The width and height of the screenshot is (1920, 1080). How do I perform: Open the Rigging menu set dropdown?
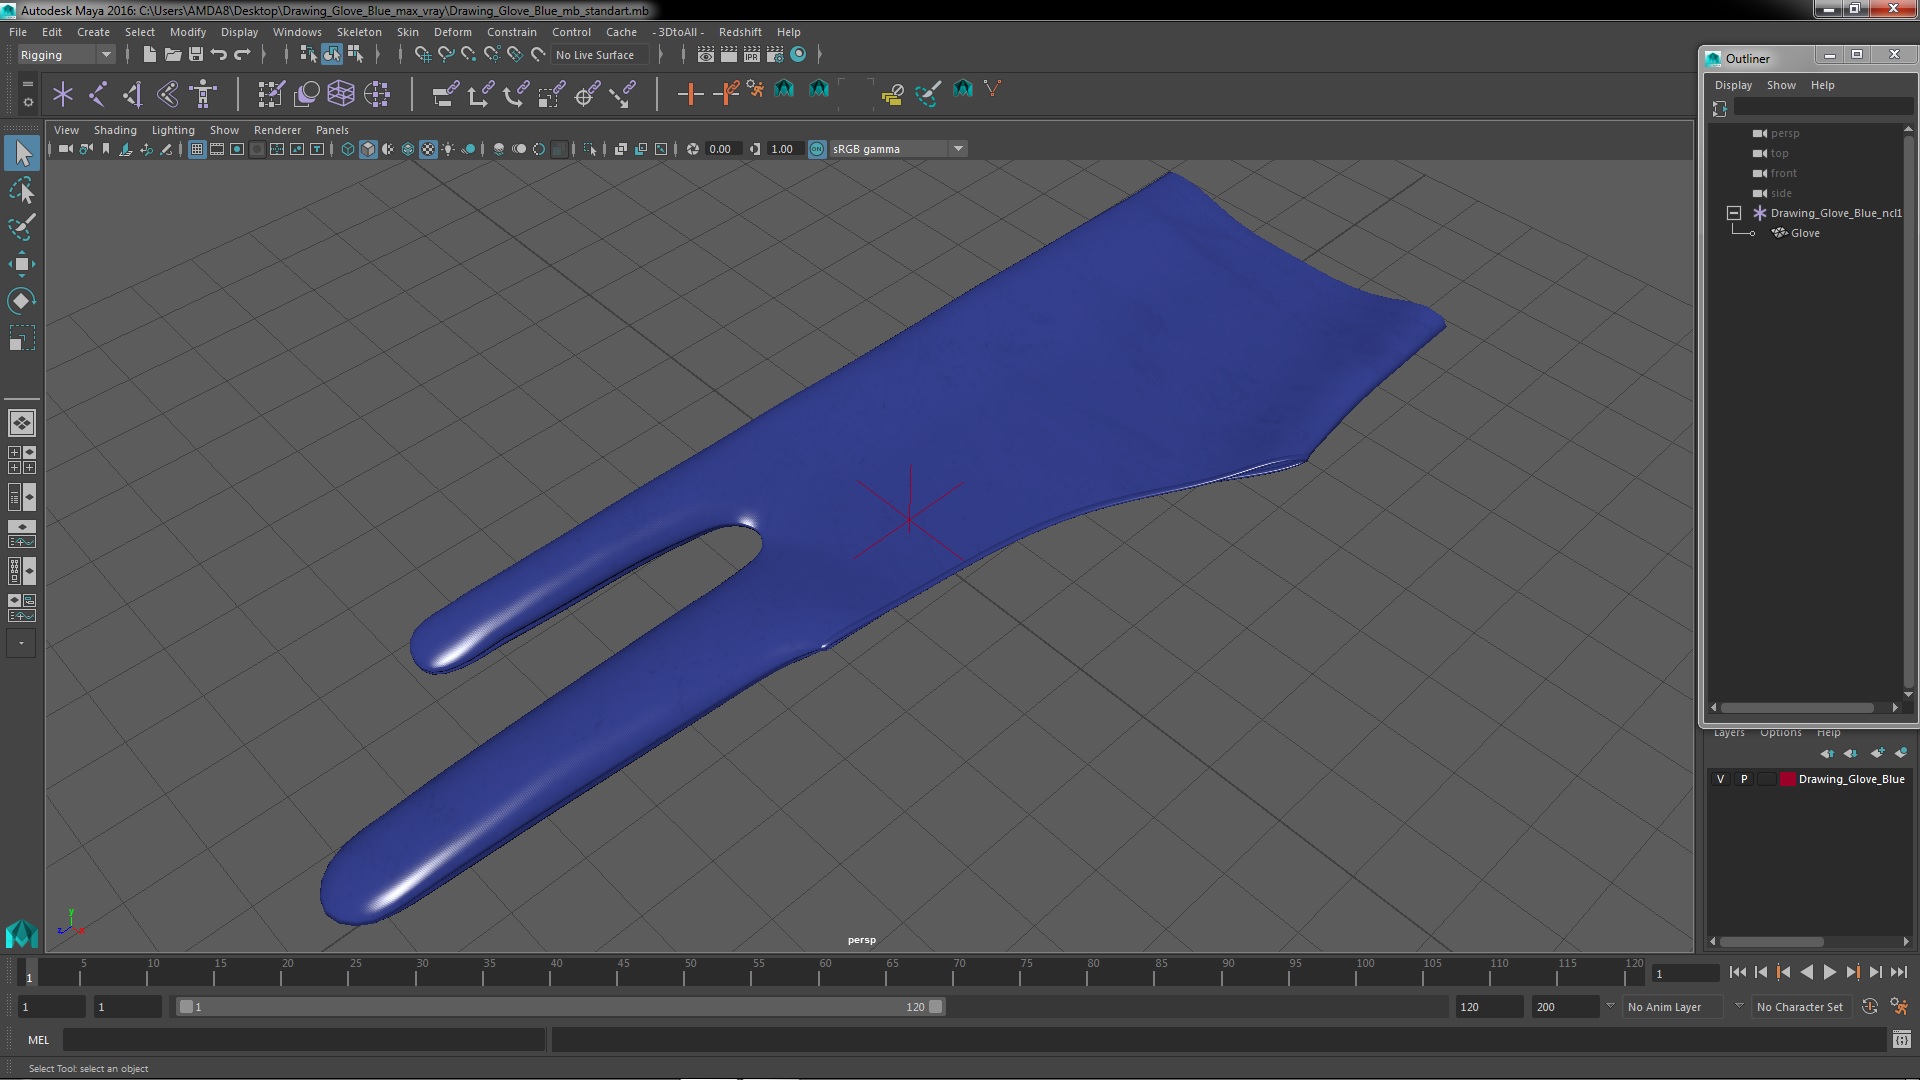pos(66,55)
